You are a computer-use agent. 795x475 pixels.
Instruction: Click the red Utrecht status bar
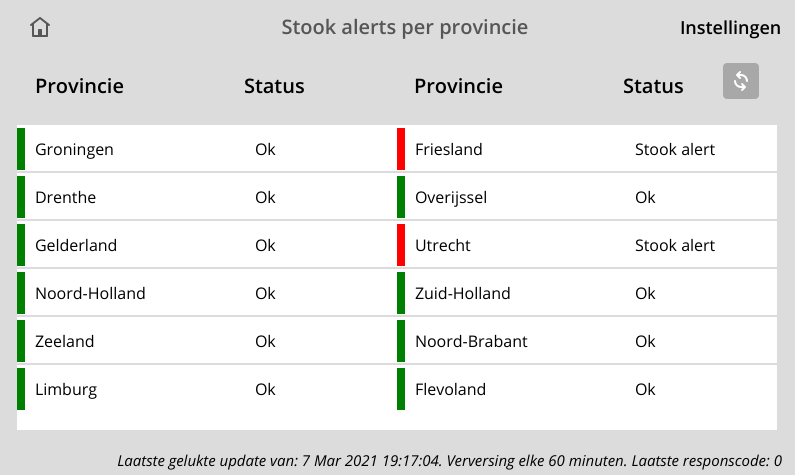click(x=401, y=245)
